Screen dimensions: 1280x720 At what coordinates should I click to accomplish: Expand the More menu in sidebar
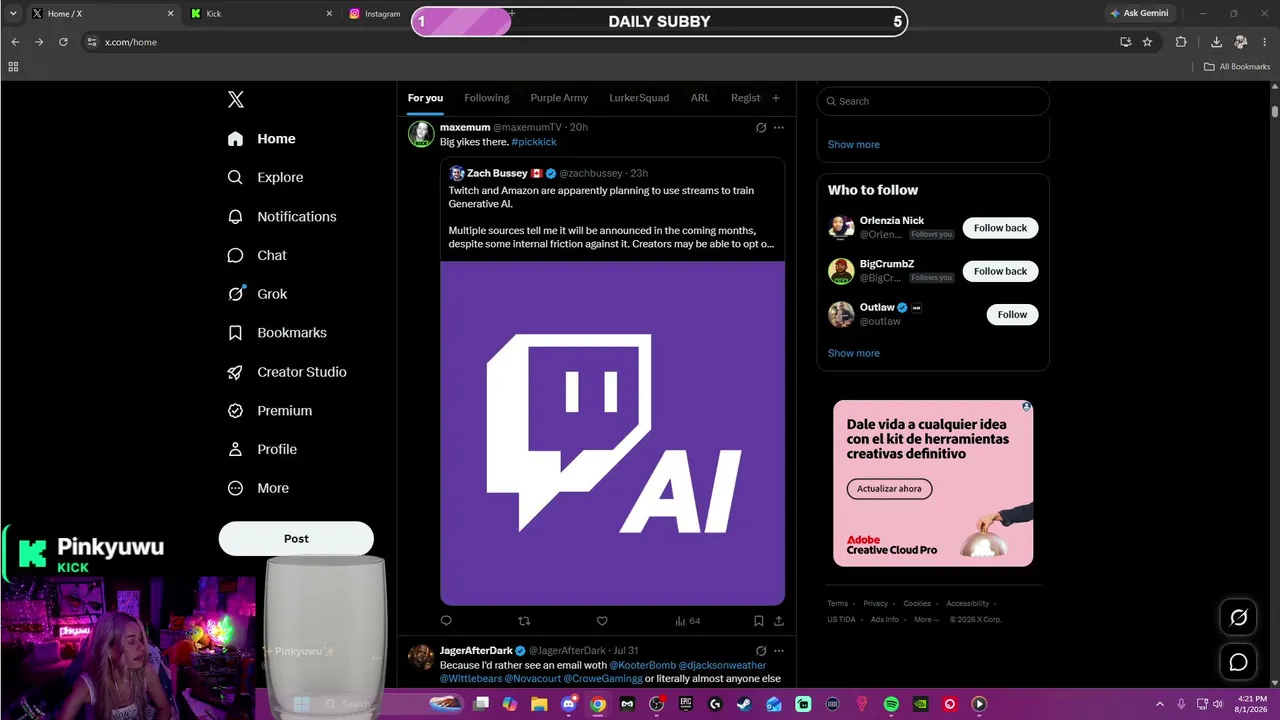coord(258,488)
